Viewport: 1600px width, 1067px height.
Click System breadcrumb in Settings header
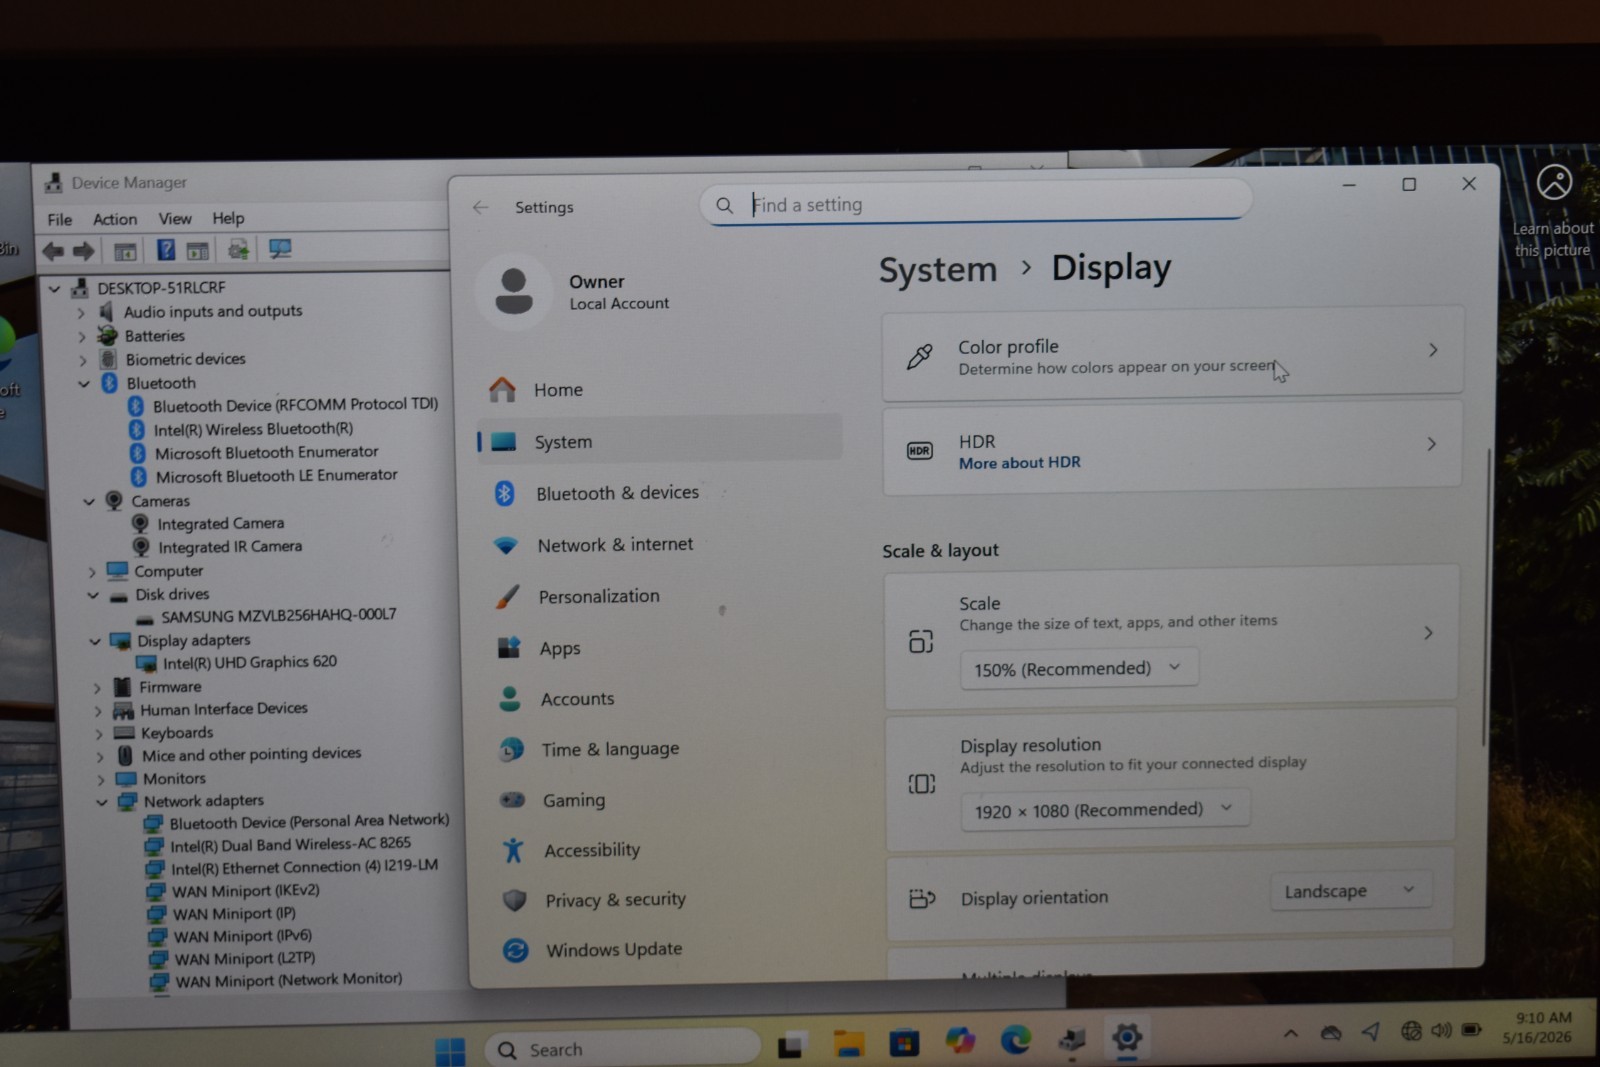click(x=938, y=270)
